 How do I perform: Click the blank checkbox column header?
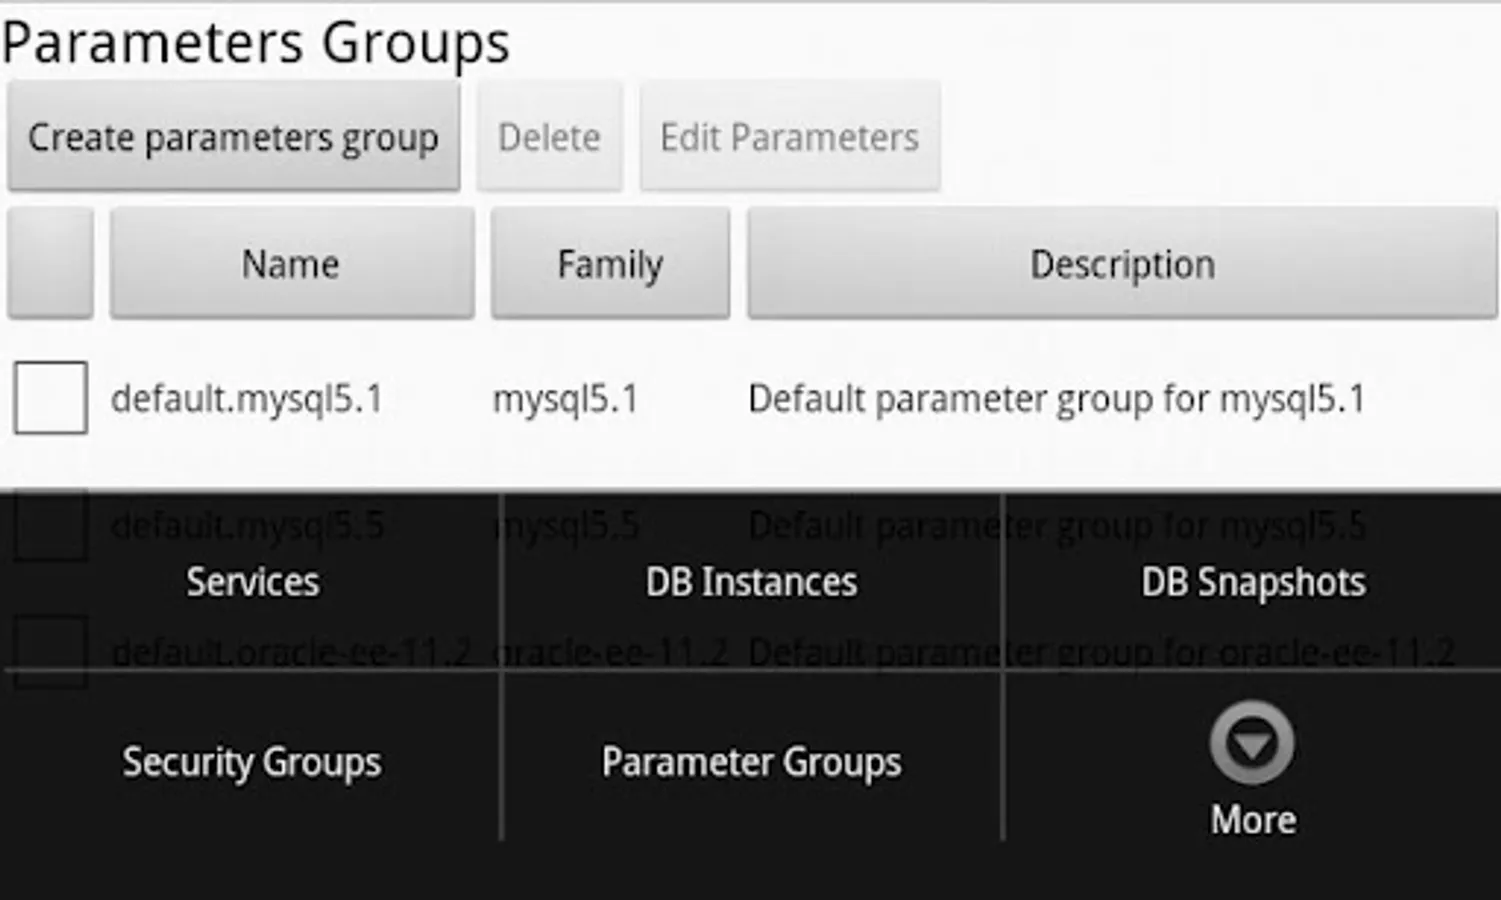(x=50, y=264)
